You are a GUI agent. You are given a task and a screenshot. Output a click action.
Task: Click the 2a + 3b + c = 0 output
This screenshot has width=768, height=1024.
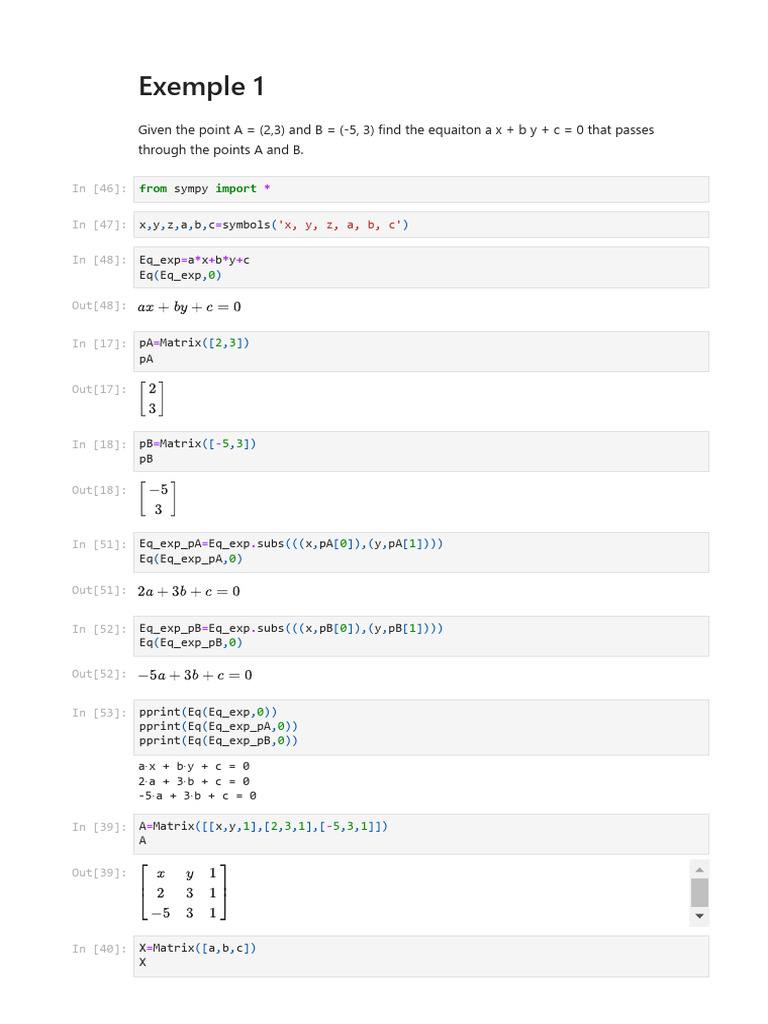tap(189, 591)
